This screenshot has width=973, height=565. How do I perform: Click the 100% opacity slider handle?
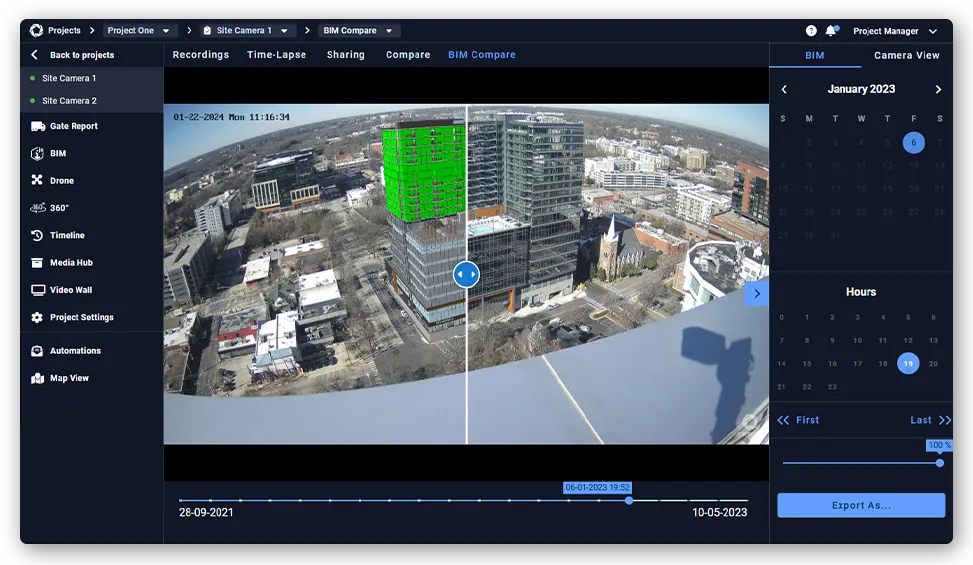coord(940,463)
